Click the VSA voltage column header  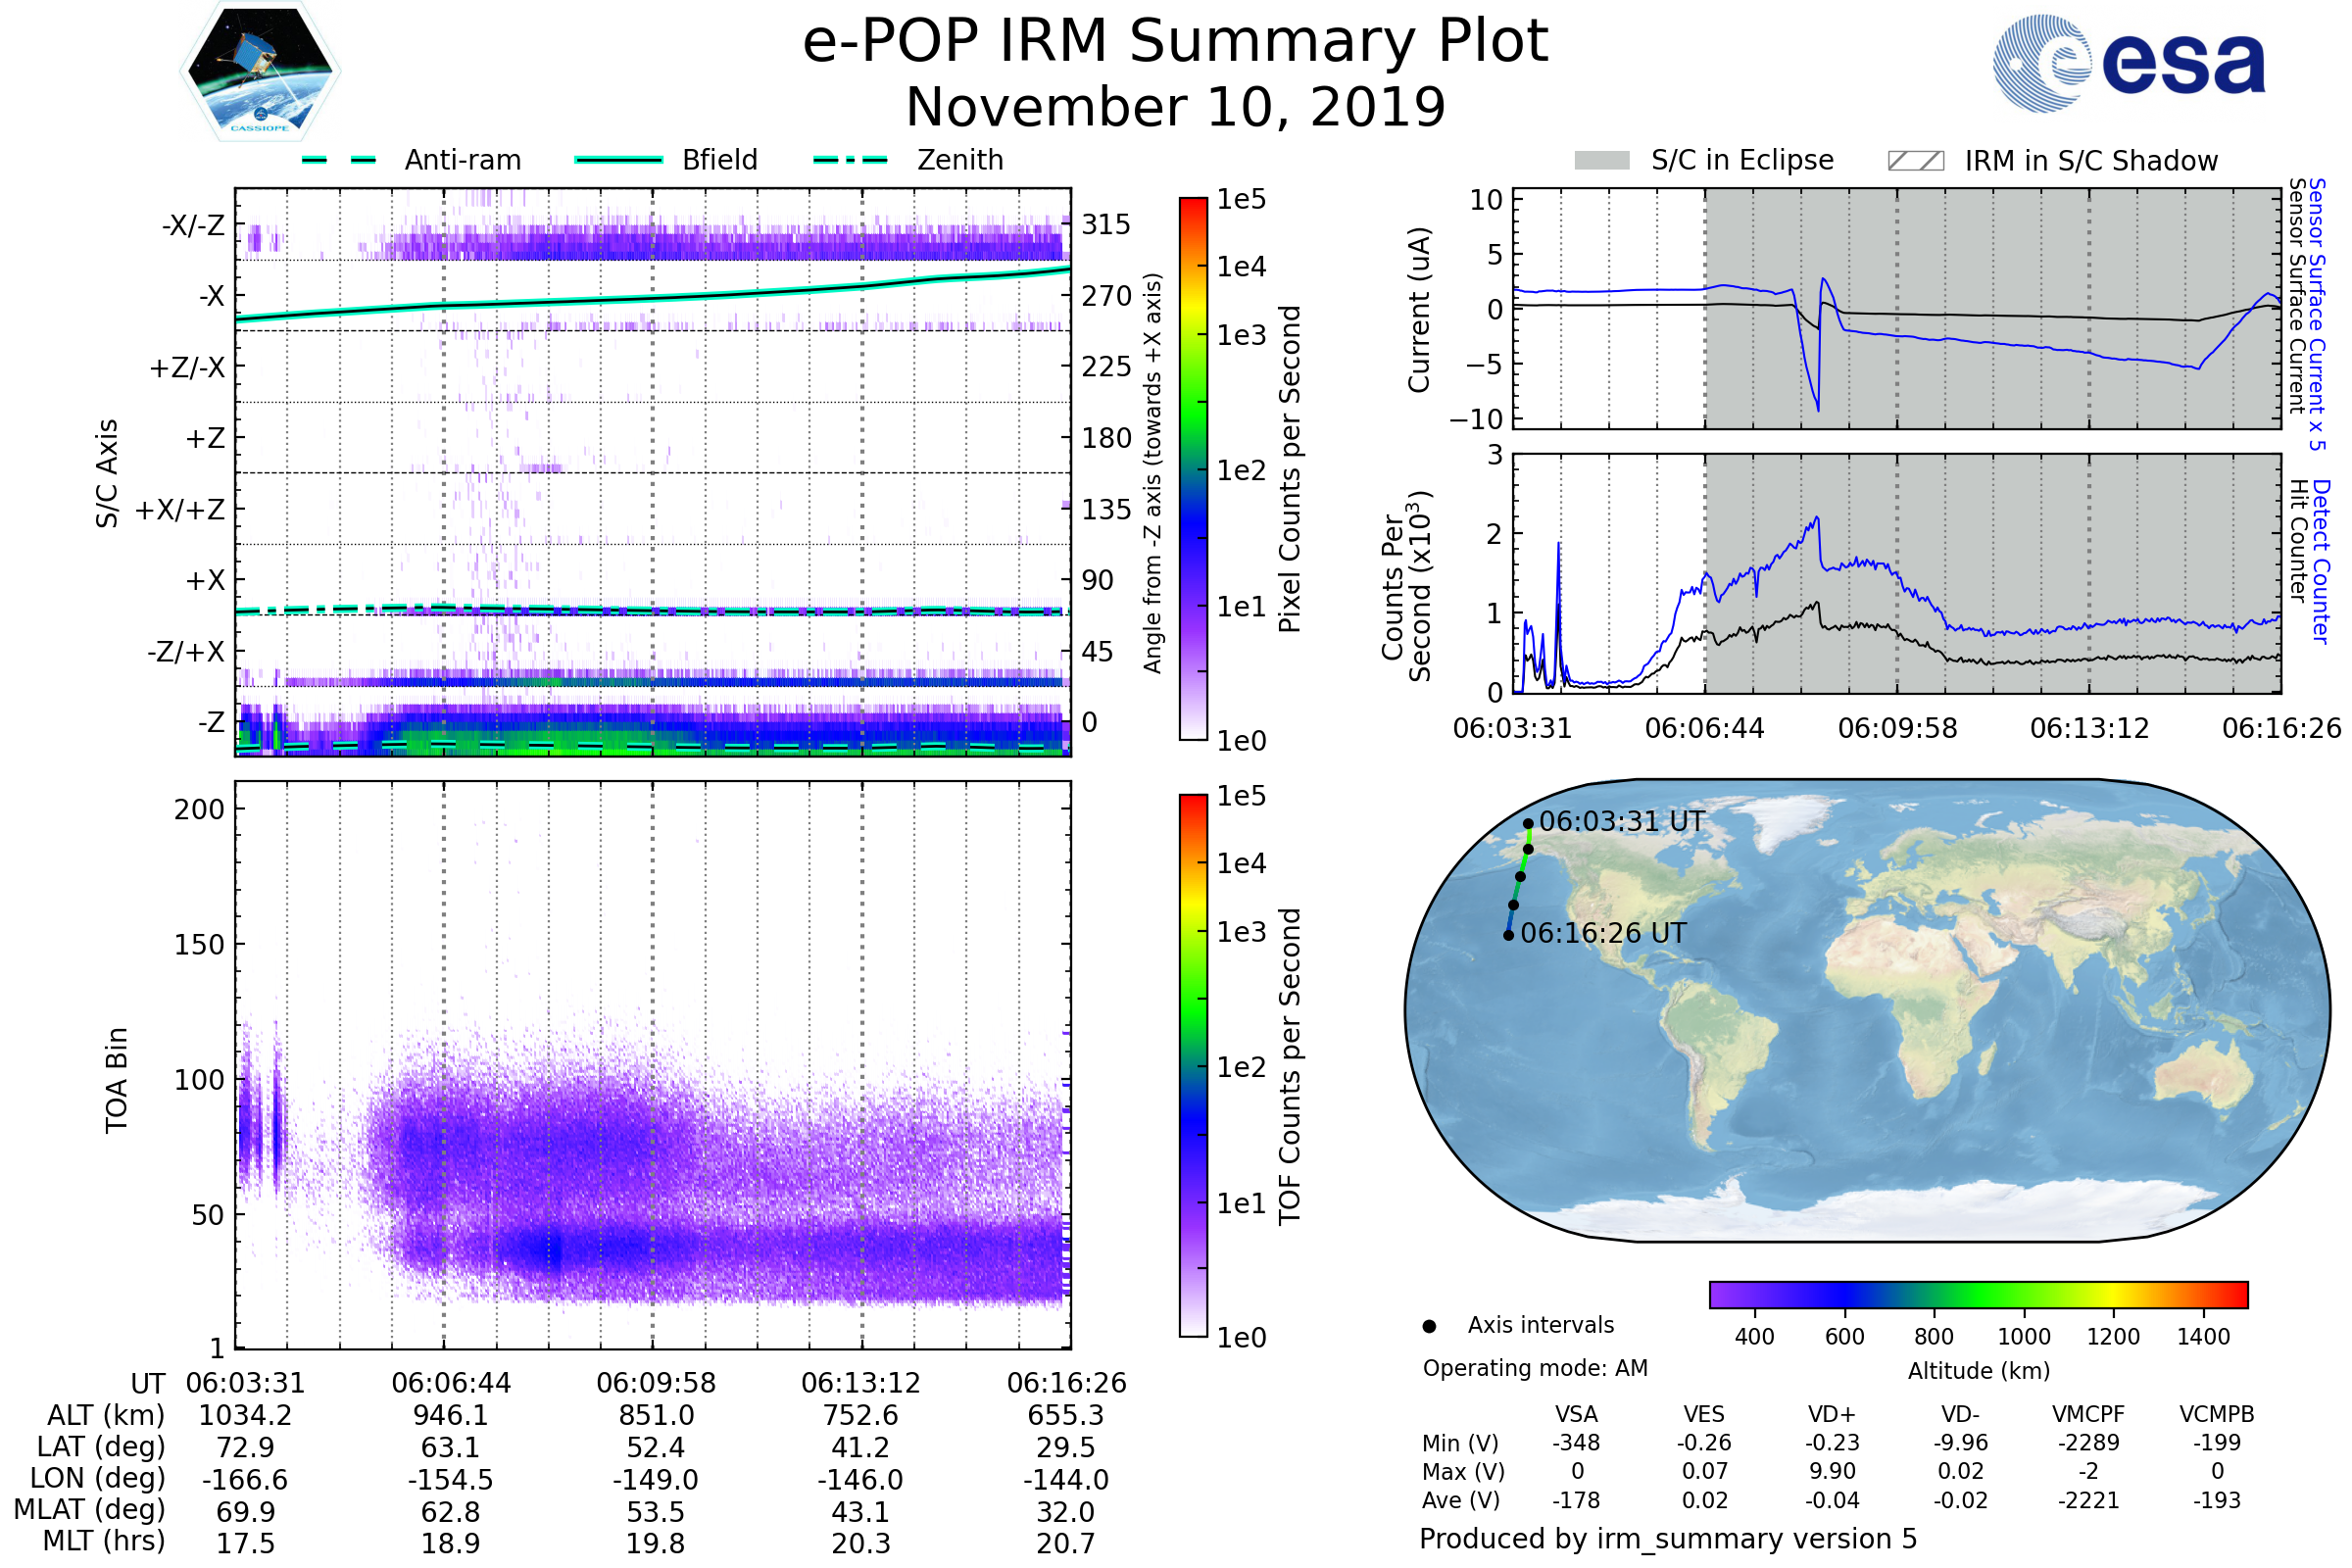point(1576,1414)
